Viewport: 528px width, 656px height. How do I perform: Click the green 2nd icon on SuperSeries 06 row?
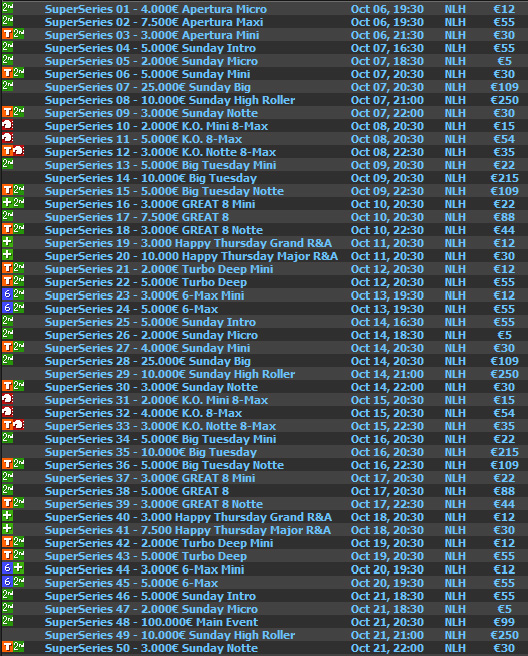(x=19, y=73)
